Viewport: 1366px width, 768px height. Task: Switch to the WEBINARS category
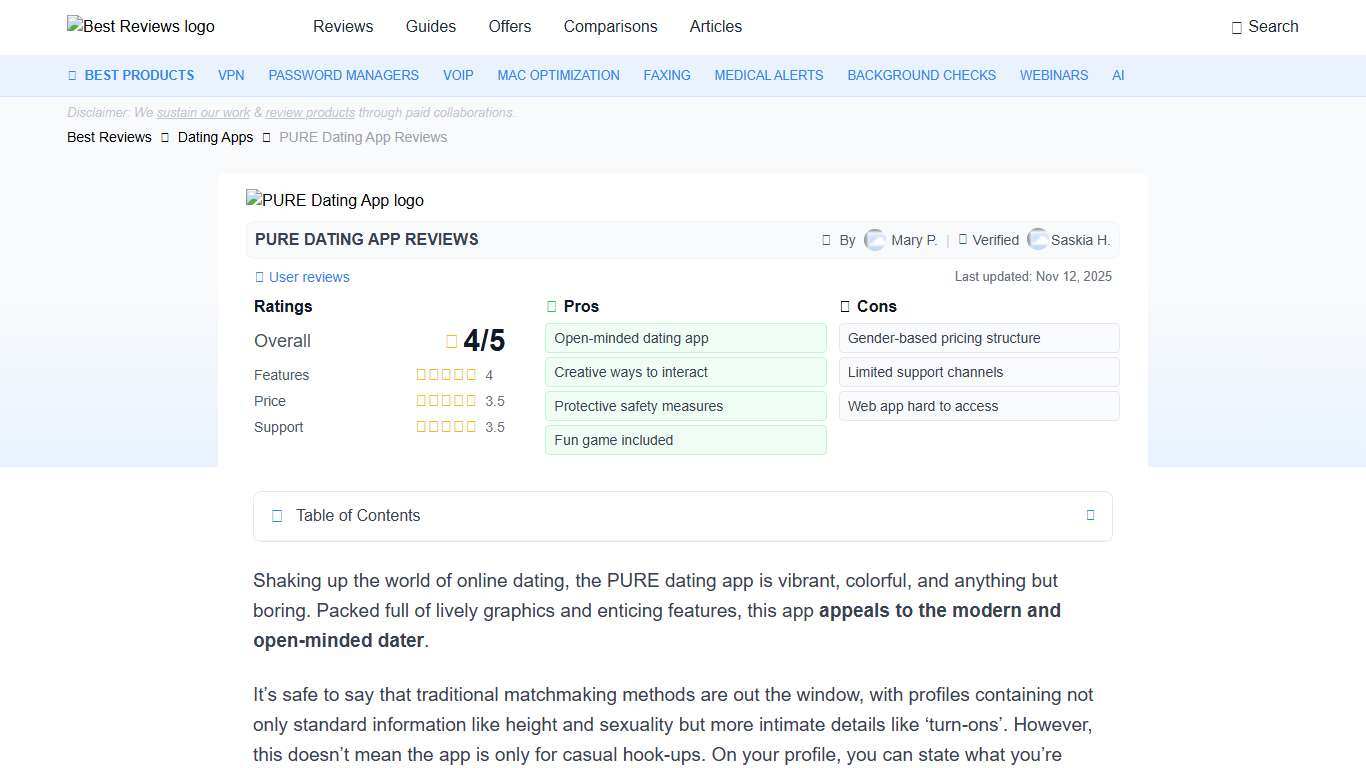[1054, 75]
